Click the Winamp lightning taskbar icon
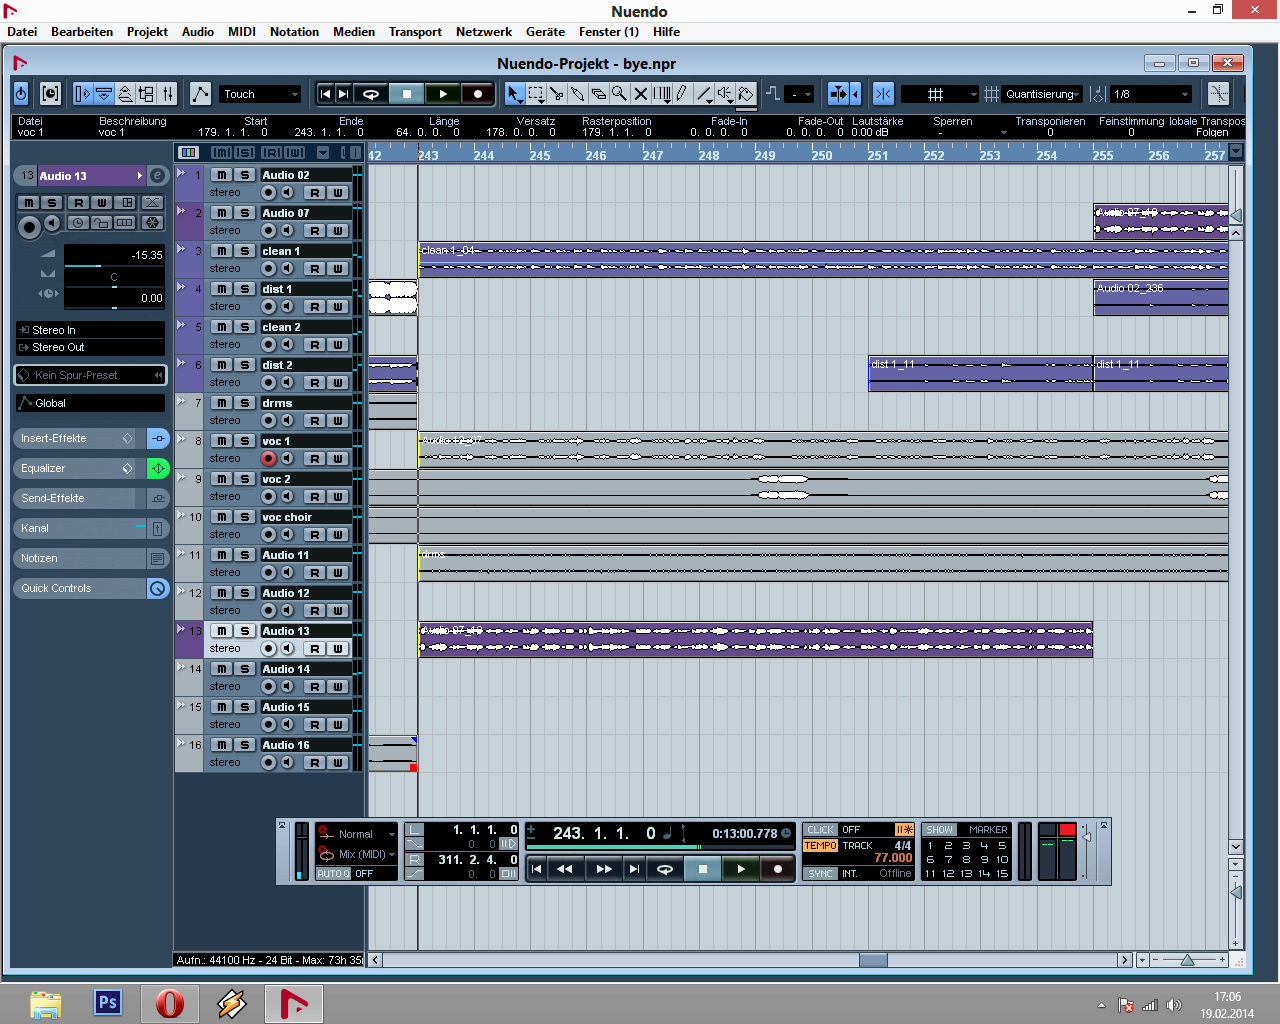The image size is (1280, 1024). pos(232,1002)
